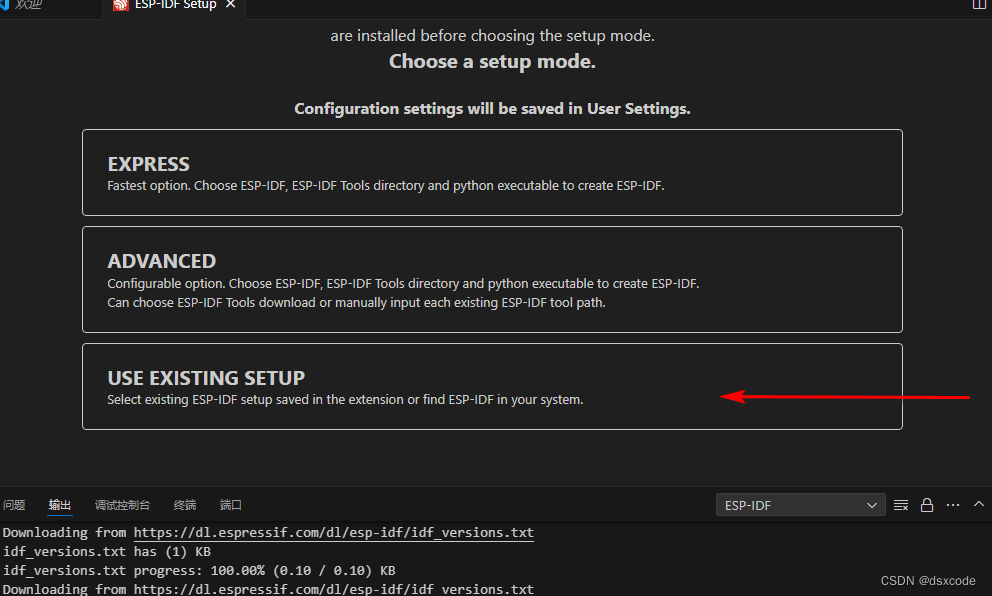992x596 pixels.
Task: Open the 调试控制台 panel
Action: (x=122, y=505)
